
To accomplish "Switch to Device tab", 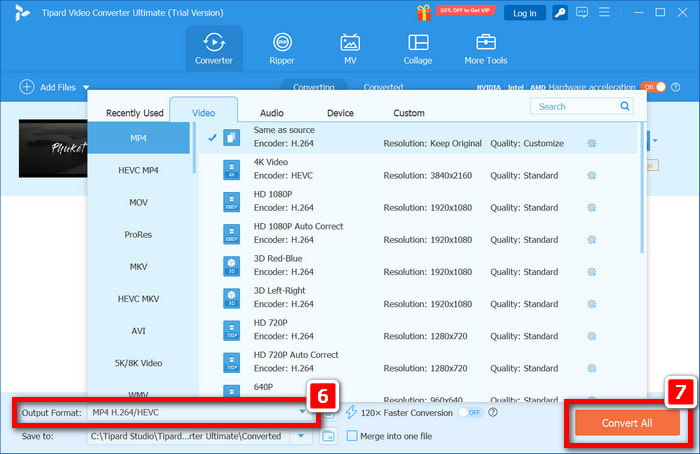I will tap(340, 113).
